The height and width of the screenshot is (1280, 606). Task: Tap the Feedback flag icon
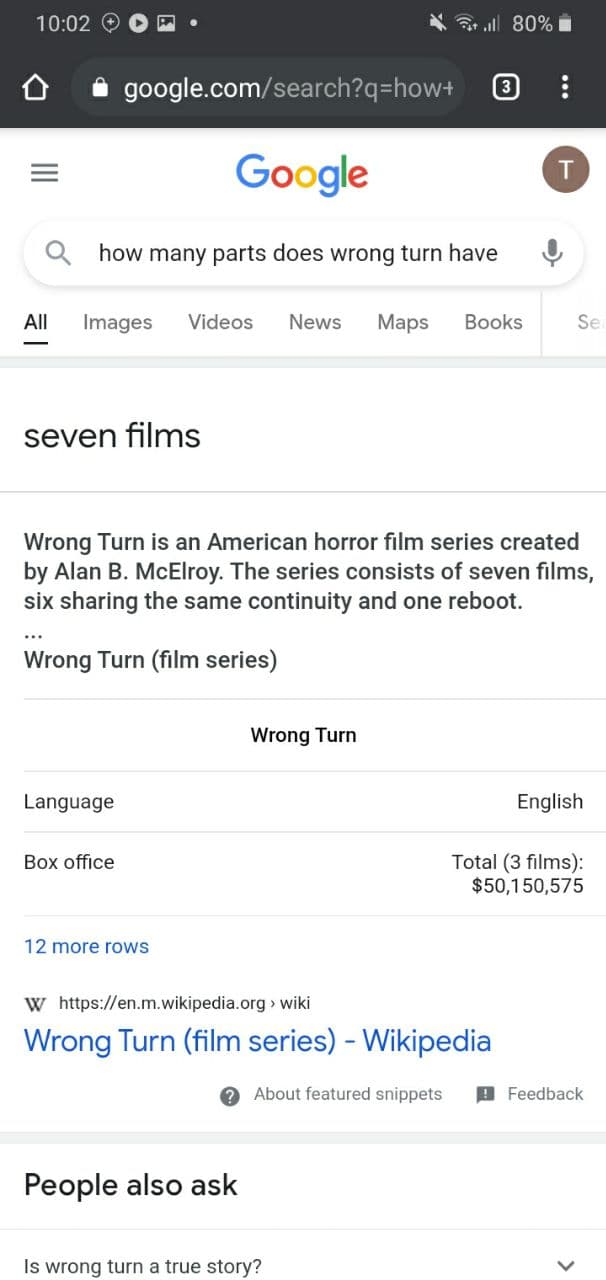coord(486,1094)
